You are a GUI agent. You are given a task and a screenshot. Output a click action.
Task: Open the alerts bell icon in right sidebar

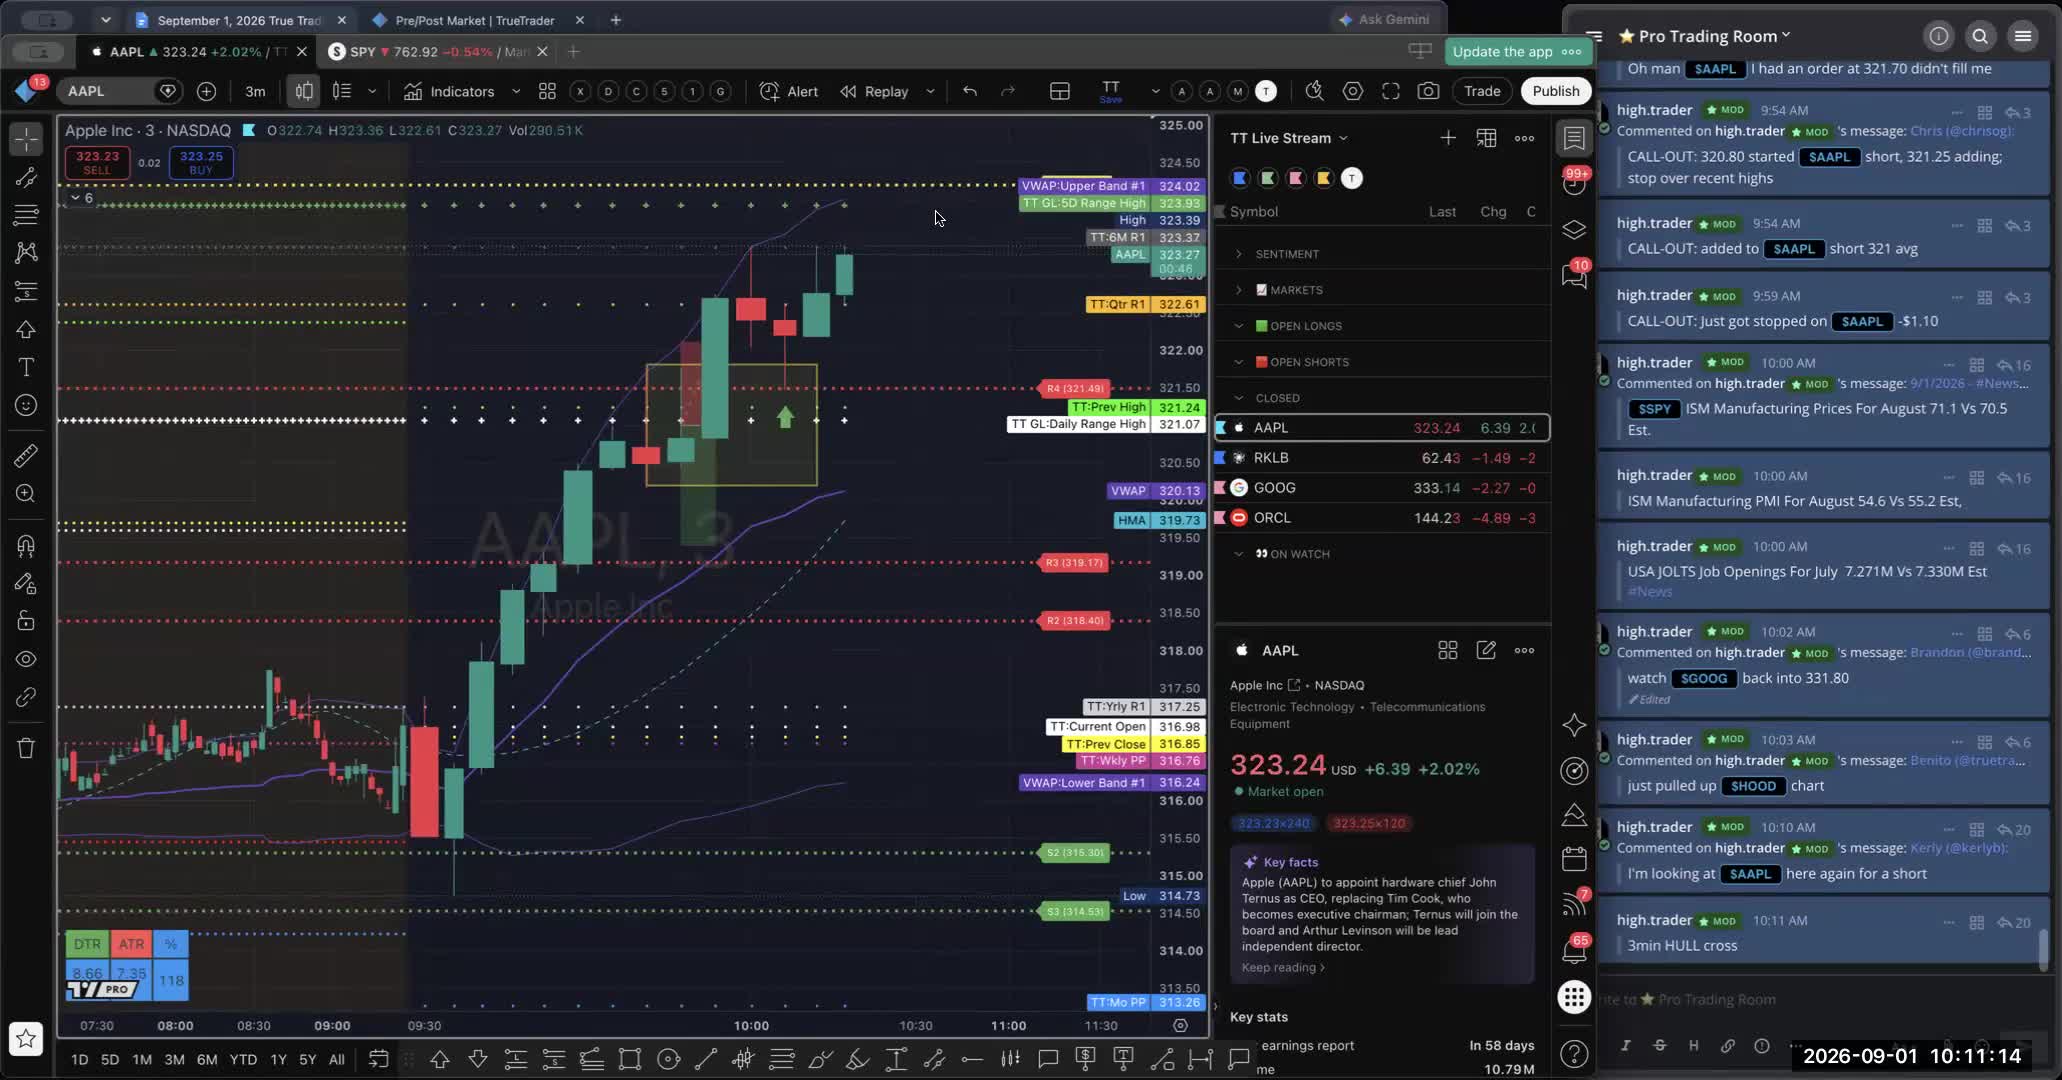point(1574,951)
